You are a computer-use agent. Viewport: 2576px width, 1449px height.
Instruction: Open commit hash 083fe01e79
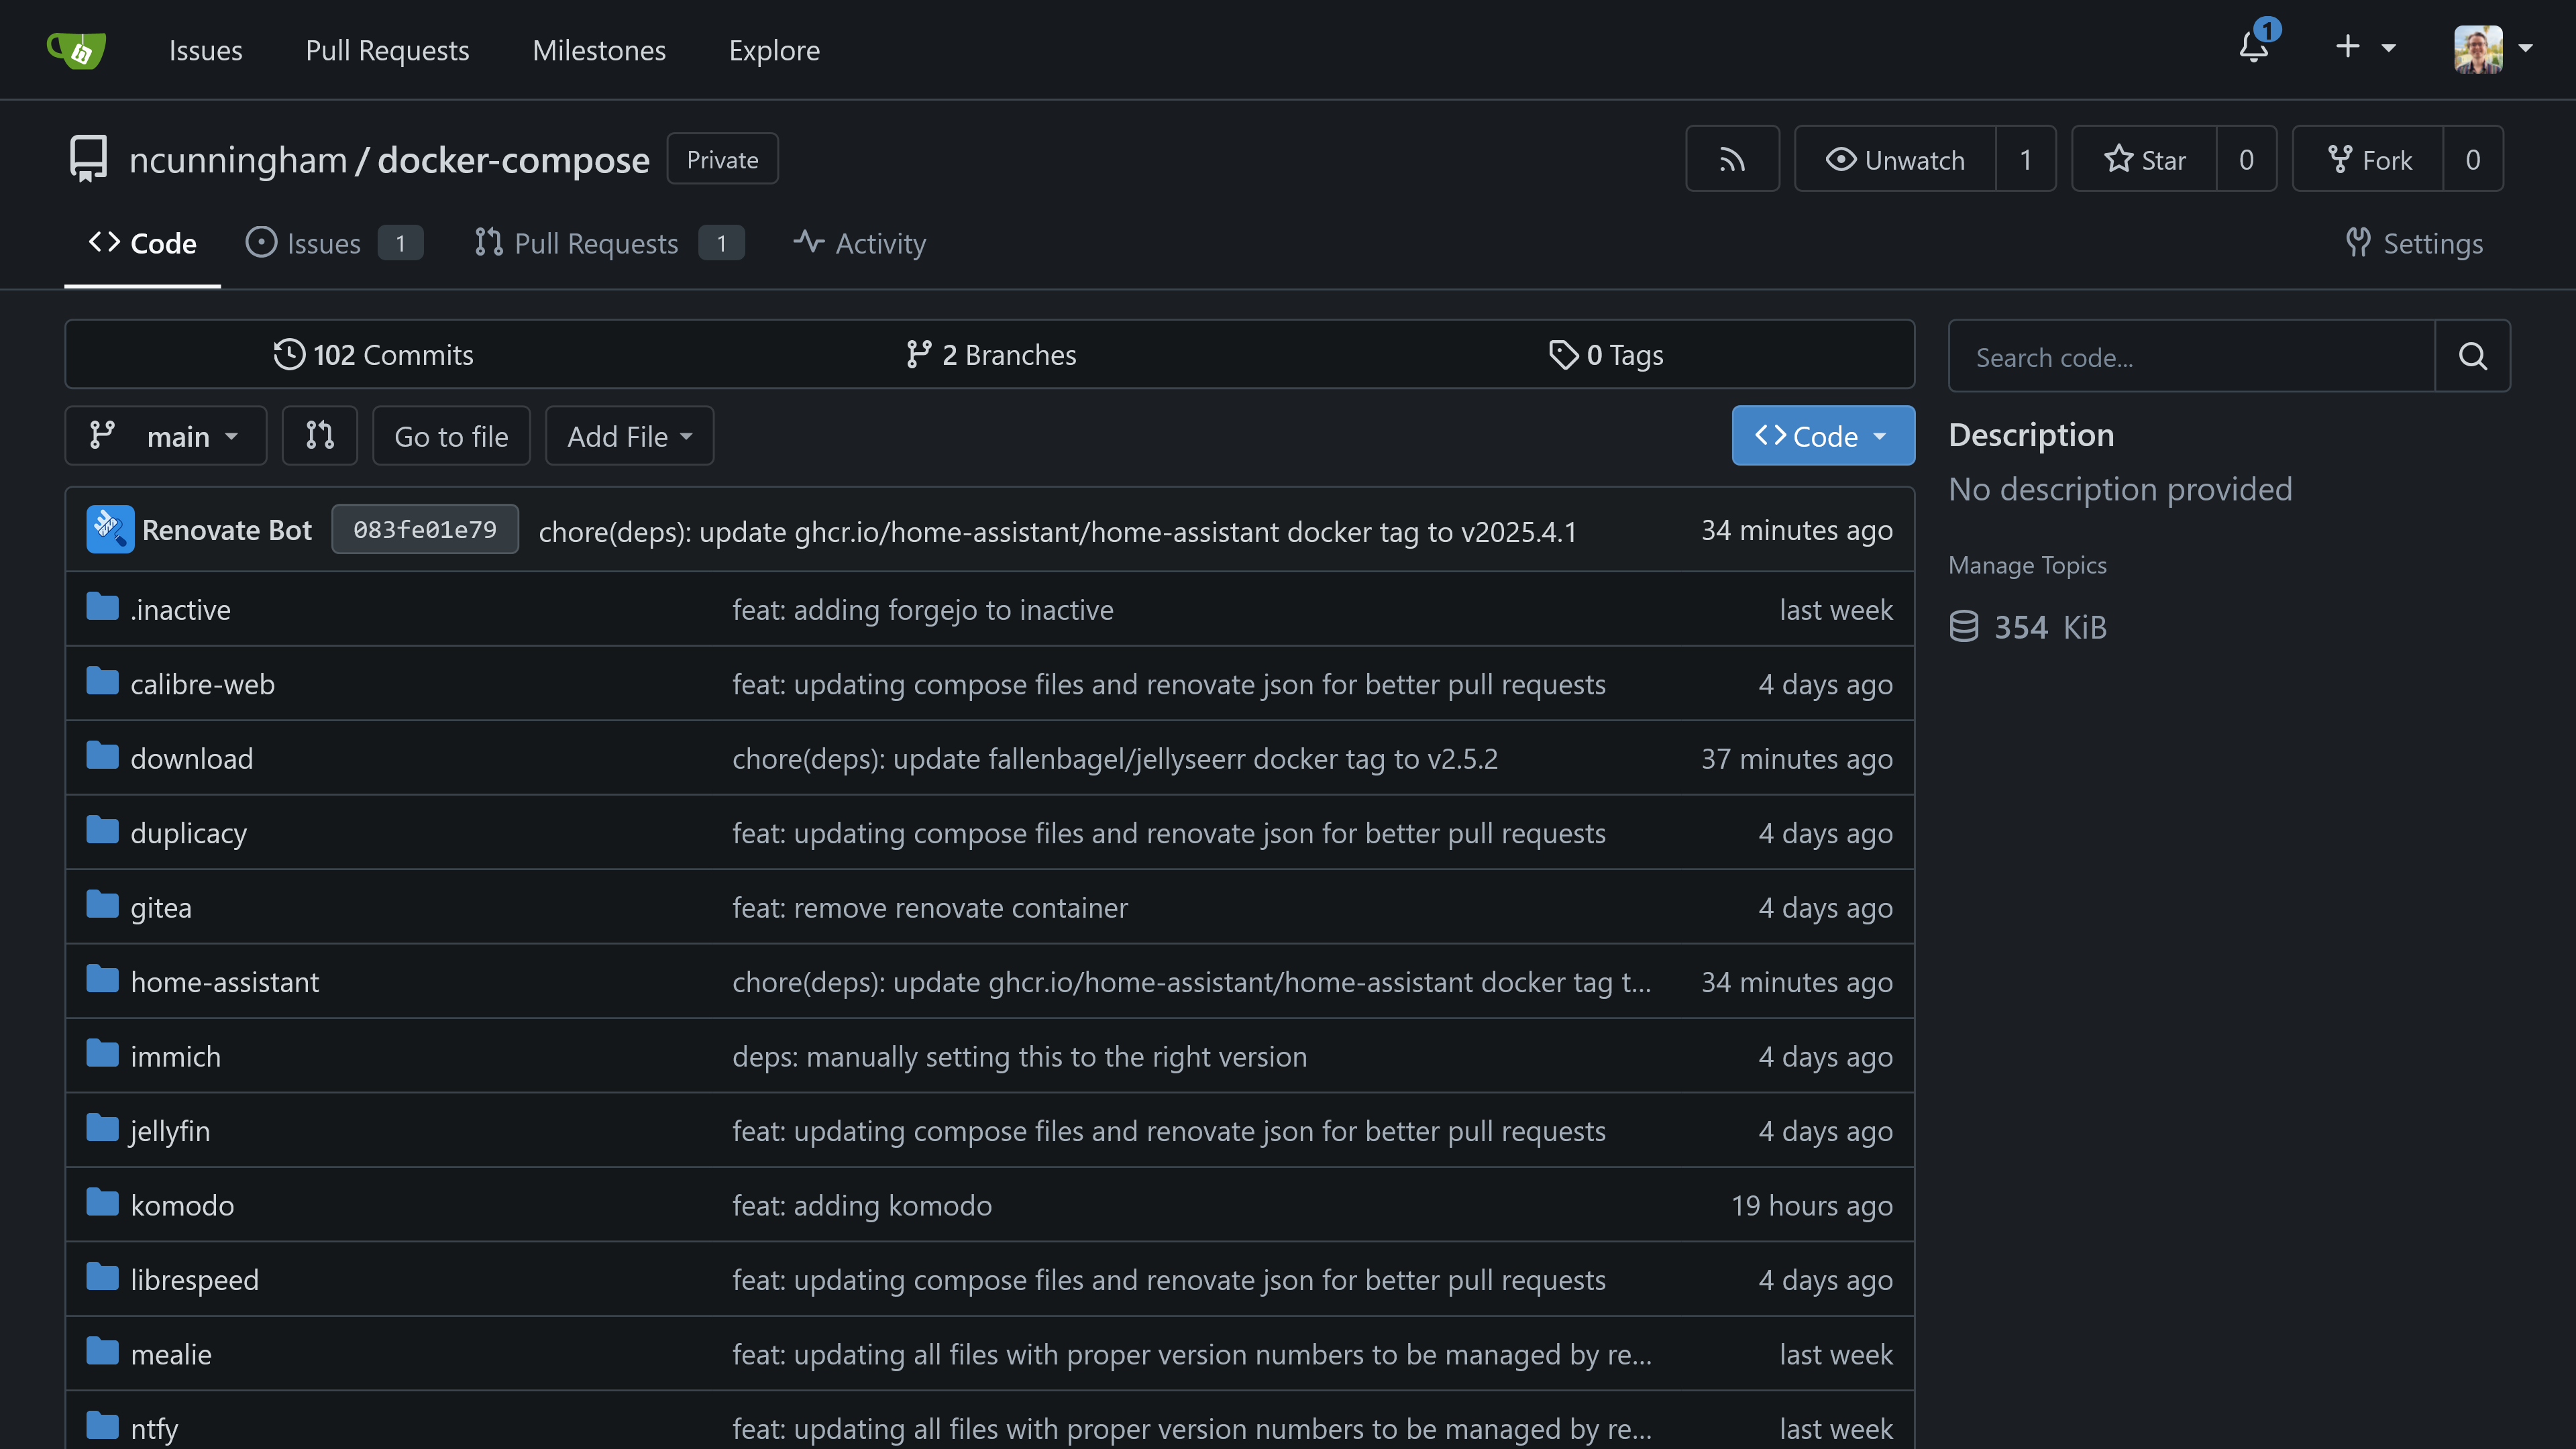point(425,529)
